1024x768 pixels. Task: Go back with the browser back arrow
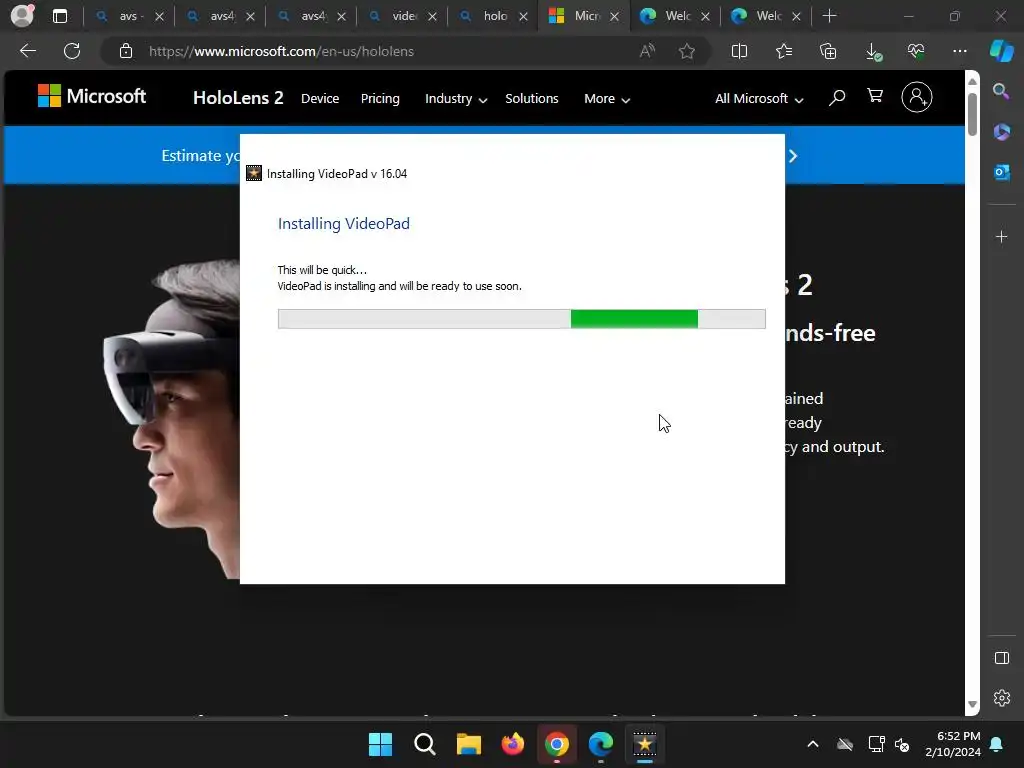pyautogui.click(x=28, y=51)
